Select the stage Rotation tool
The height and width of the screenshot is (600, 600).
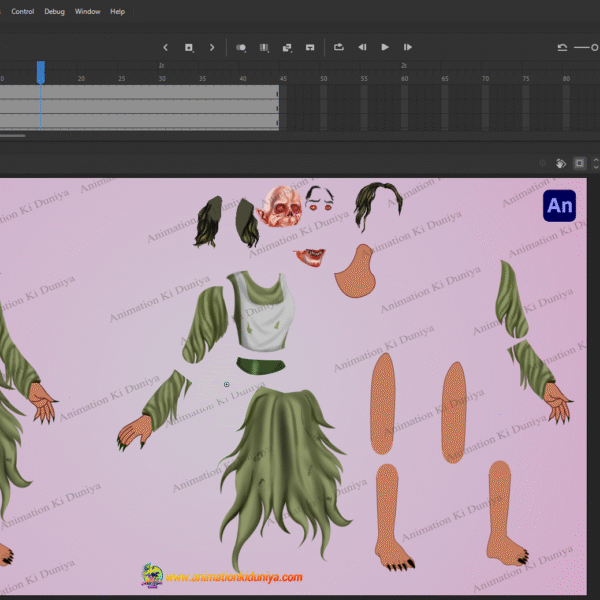pyautogui.click(x=561, y=163)
